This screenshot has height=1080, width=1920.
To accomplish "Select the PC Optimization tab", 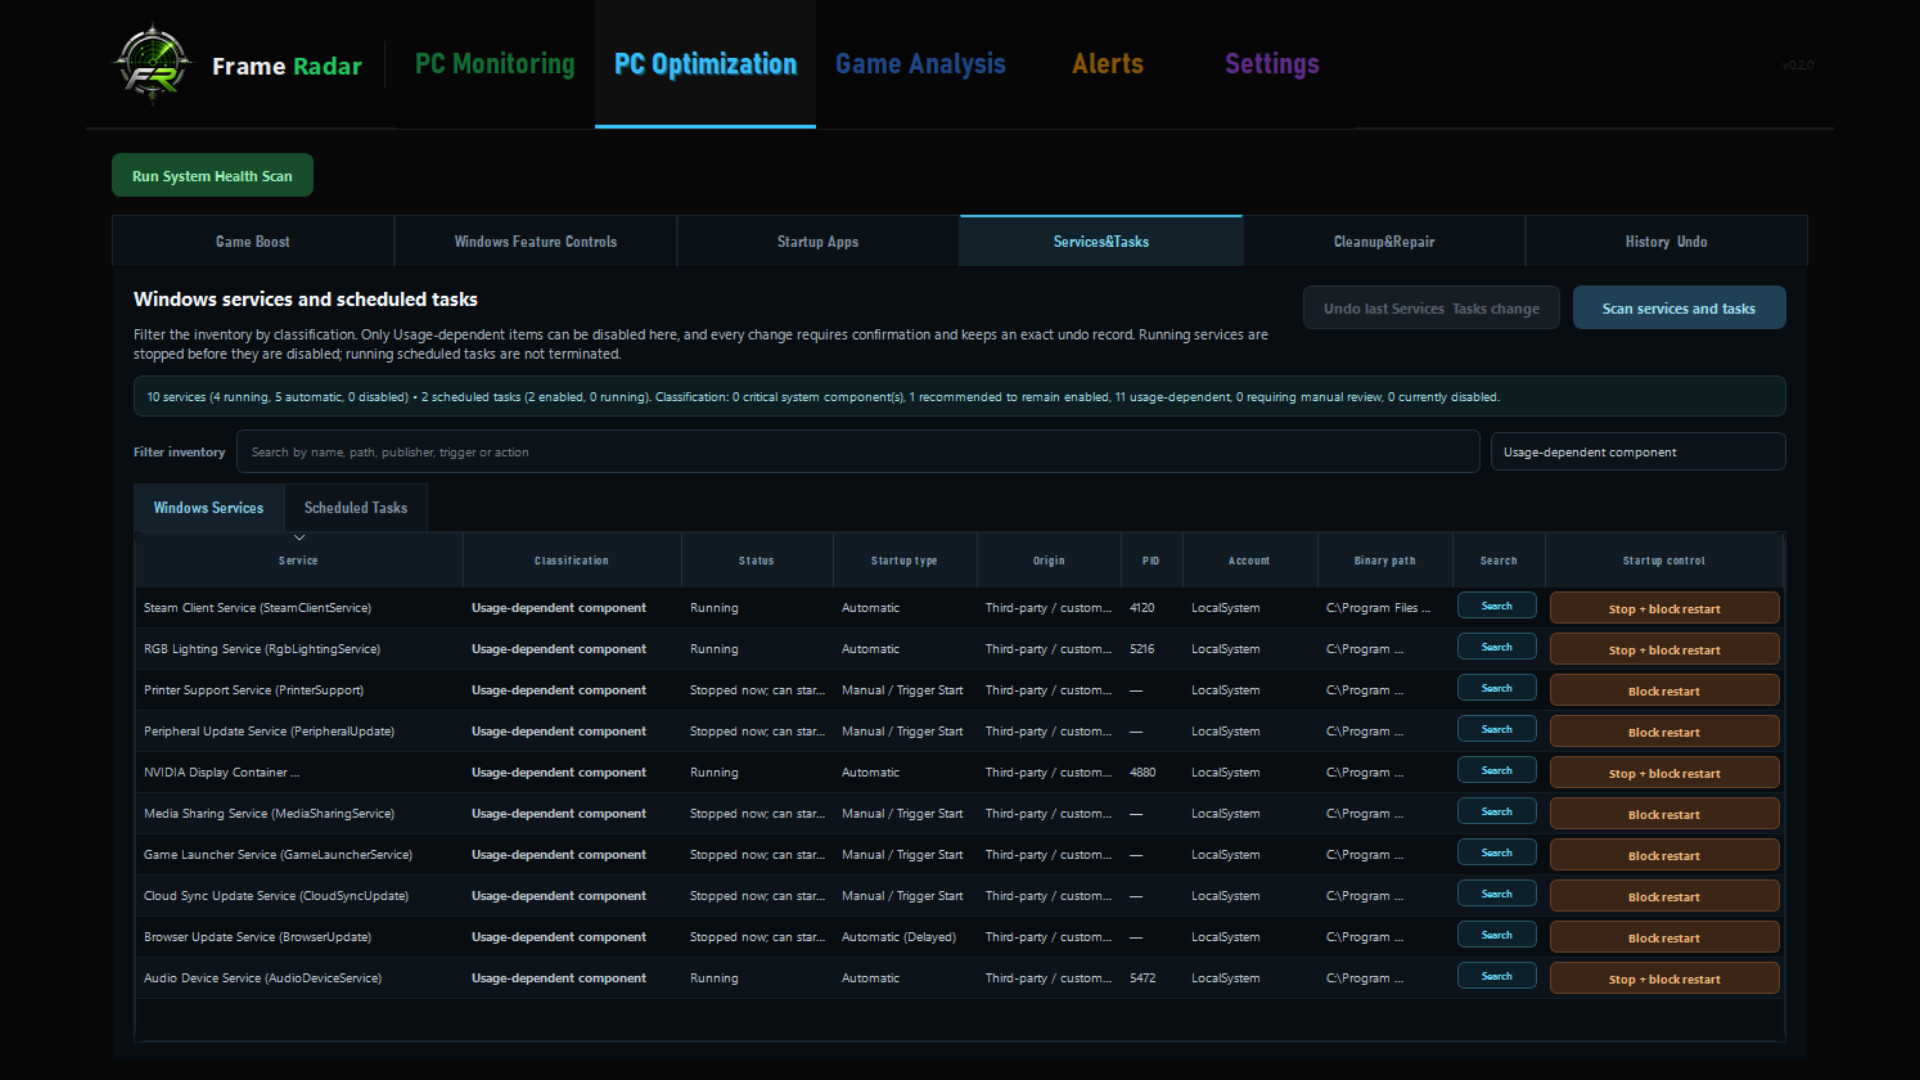I will 705,64.
